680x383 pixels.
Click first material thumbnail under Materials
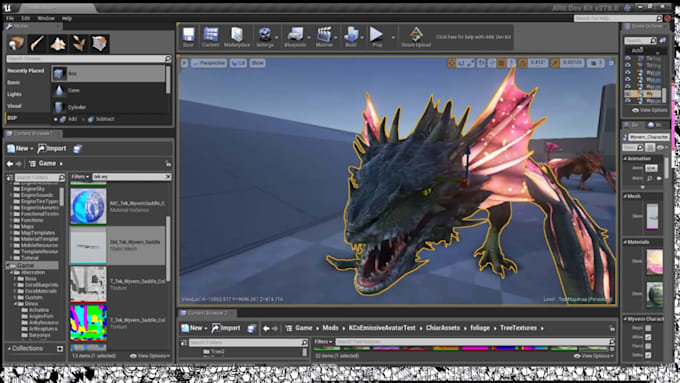(654, 262)
